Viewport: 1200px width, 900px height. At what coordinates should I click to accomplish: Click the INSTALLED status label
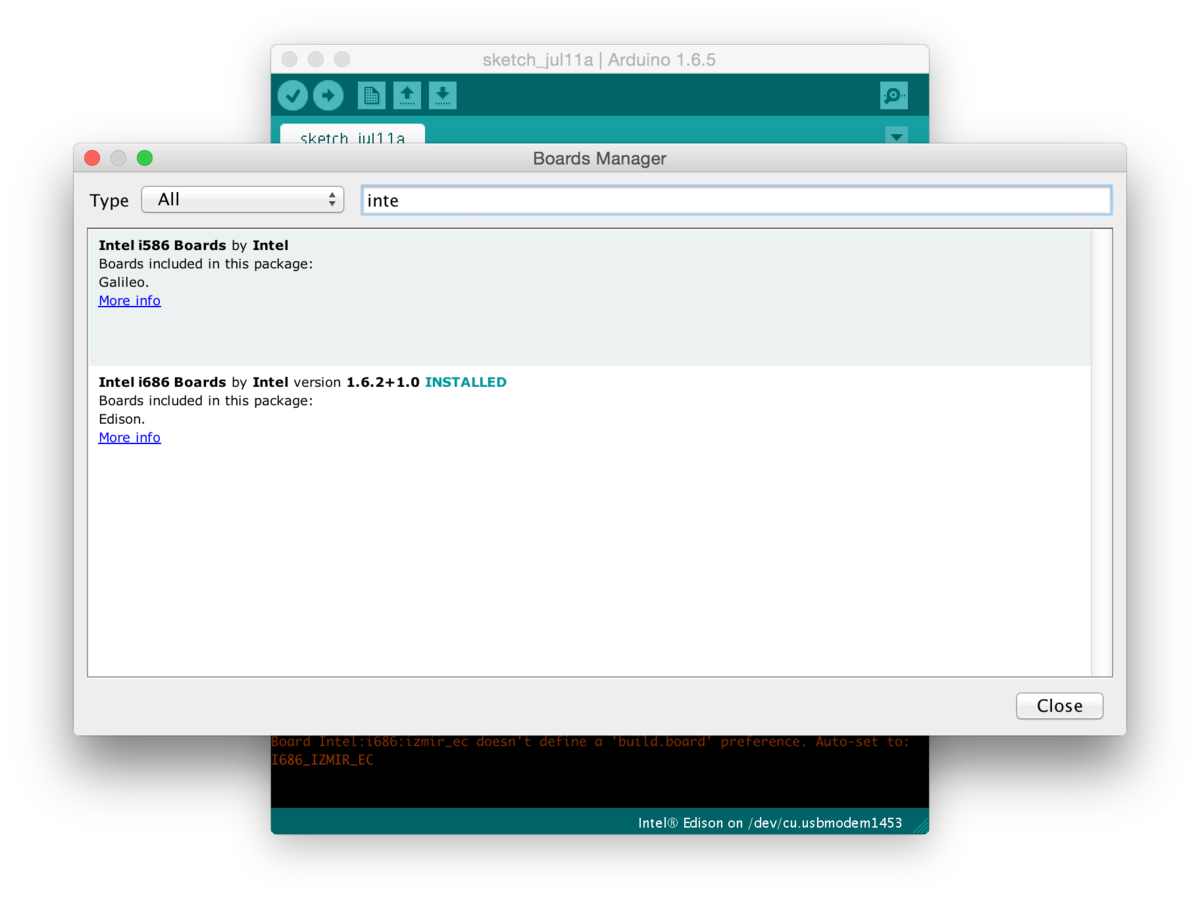point(466,382)
